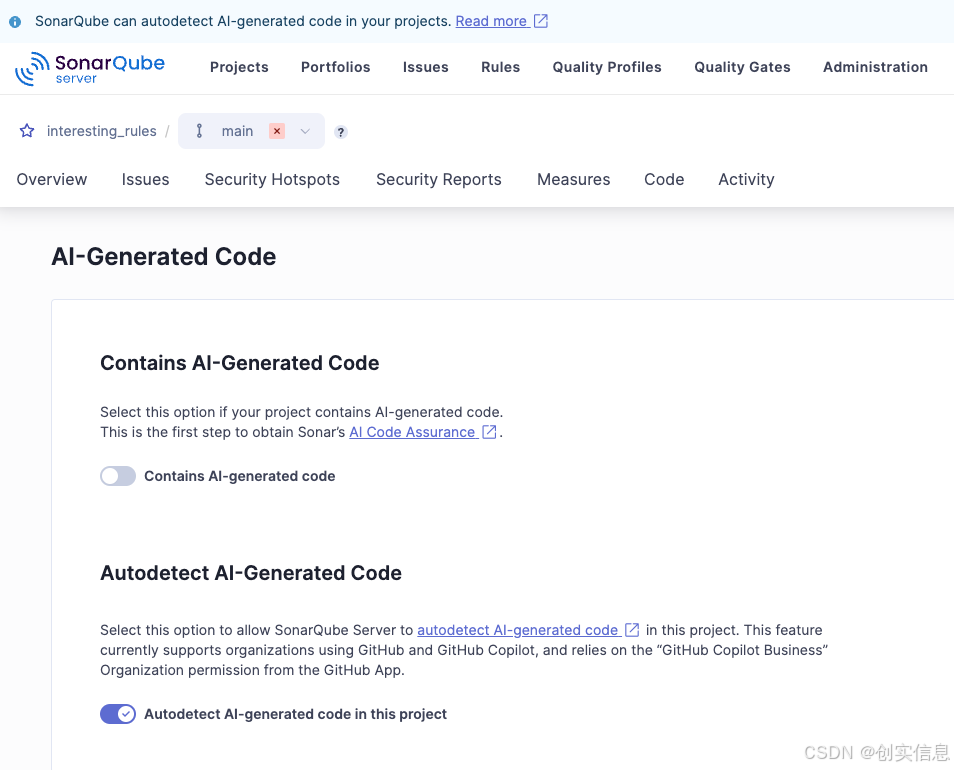Open Quality Gates

tap(742, 67)
